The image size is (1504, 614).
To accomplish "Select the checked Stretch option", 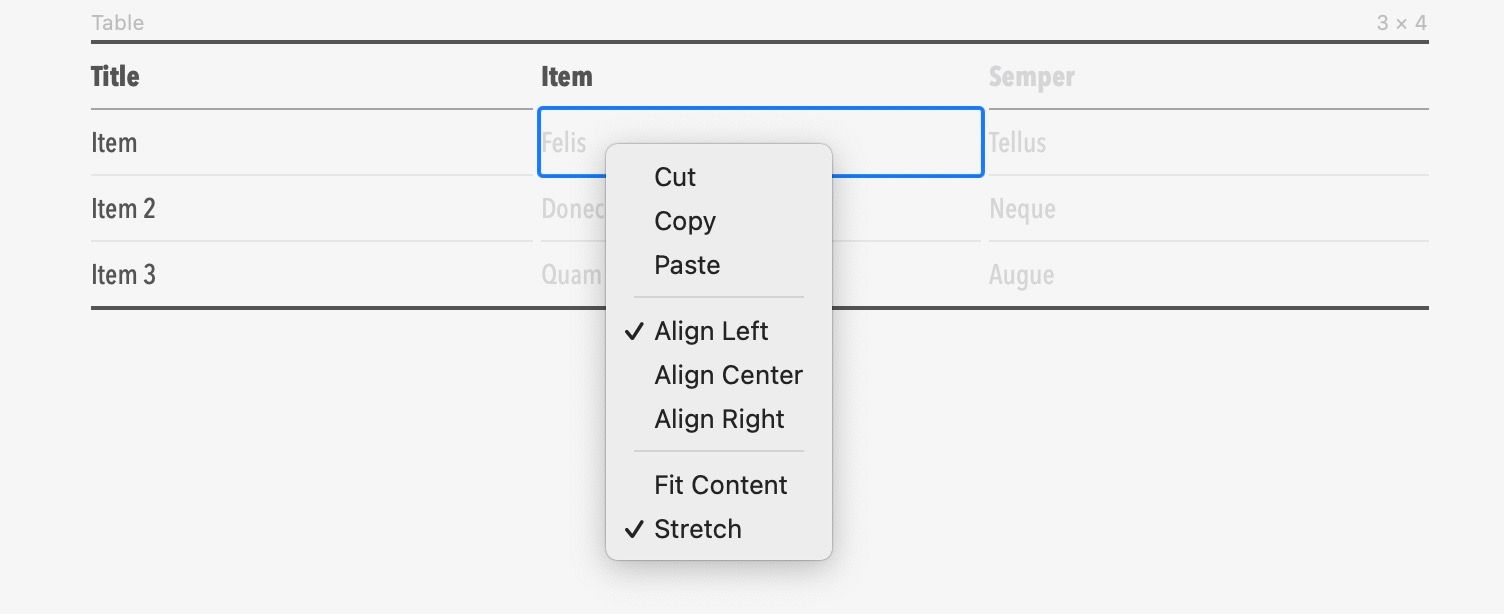I will [x=698, y=529].
